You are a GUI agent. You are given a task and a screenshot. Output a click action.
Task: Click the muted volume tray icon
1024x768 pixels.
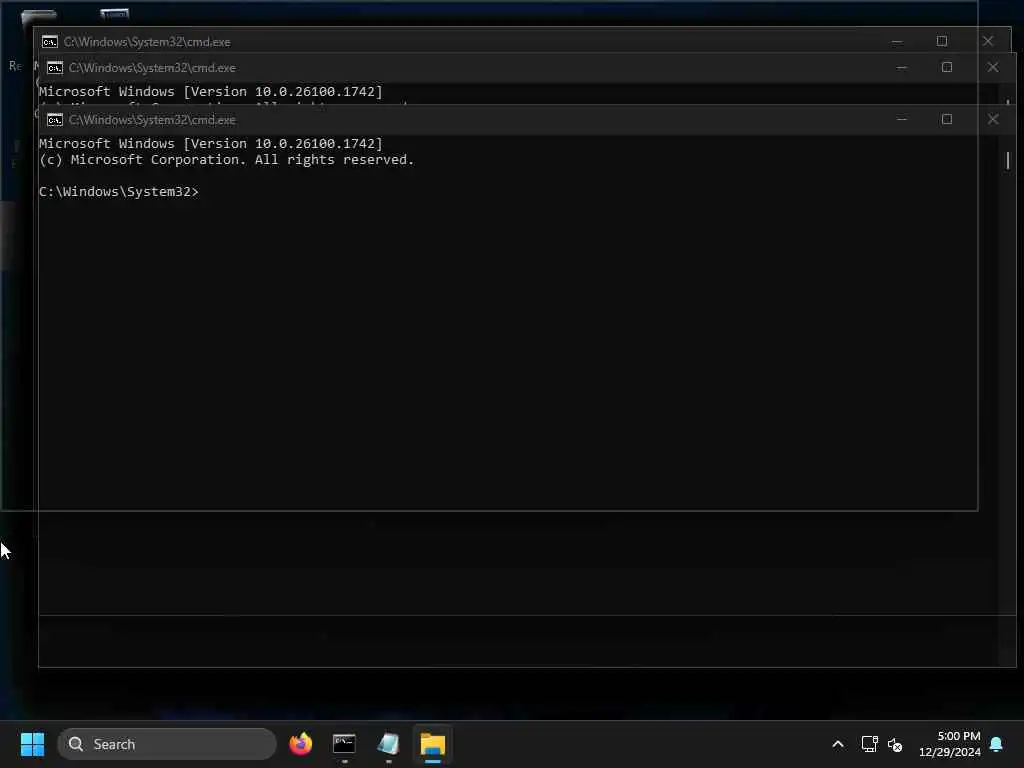[x=895, y=744]
